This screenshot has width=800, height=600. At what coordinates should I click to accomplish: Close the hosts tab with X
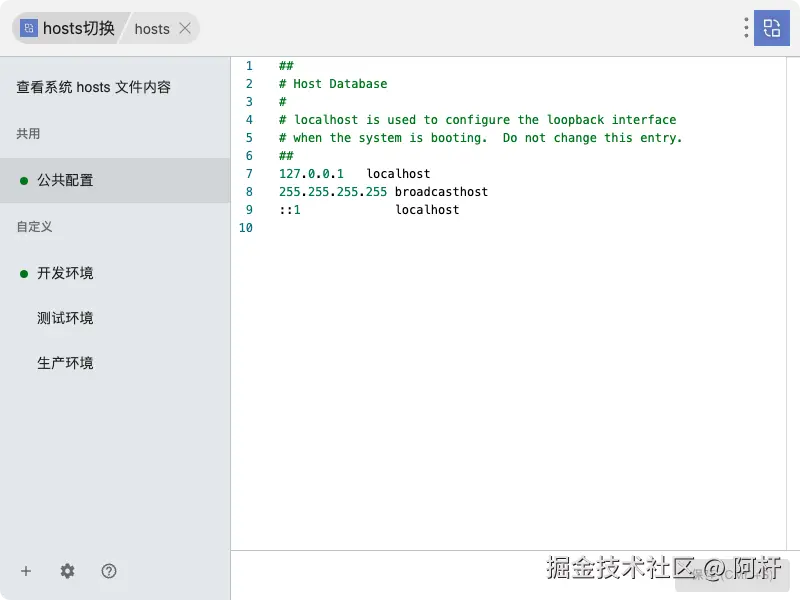(x=185, y=28)
